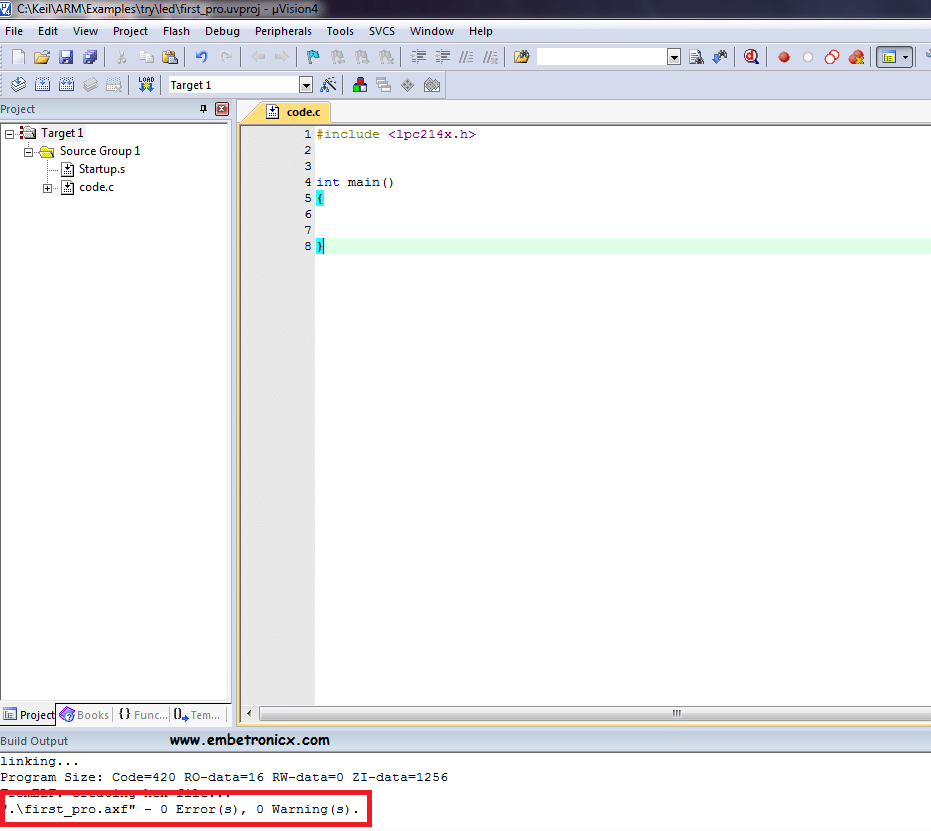Disable all breakpoints icon
Screen dimensions: 931x831
tap(832, 58)
